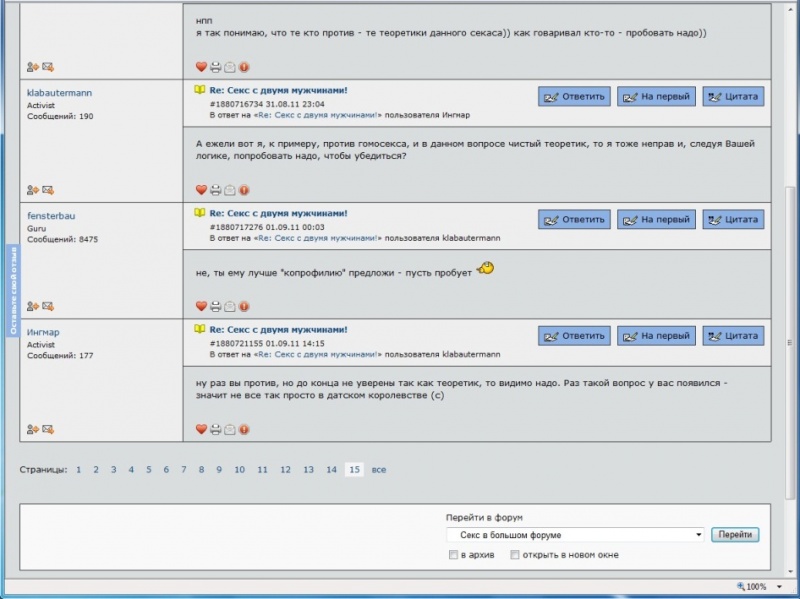Open the vertical feedback tab on the left edge

(x=12, y=290)
